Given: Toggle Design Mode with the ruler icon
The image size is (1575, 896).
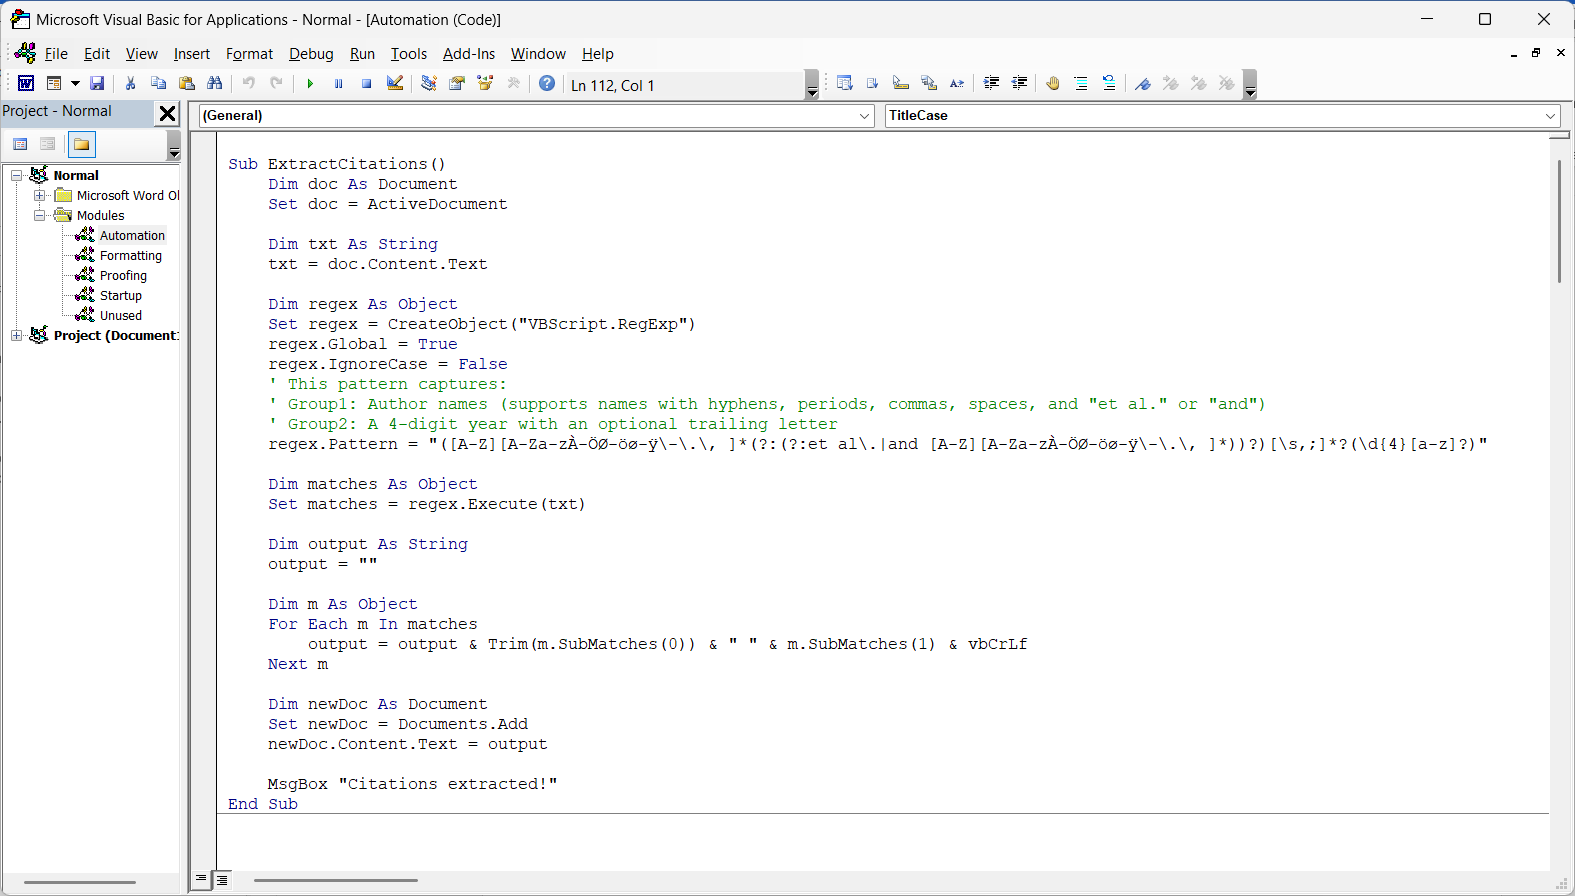Looking at the screenshot, I should (395, 84).
